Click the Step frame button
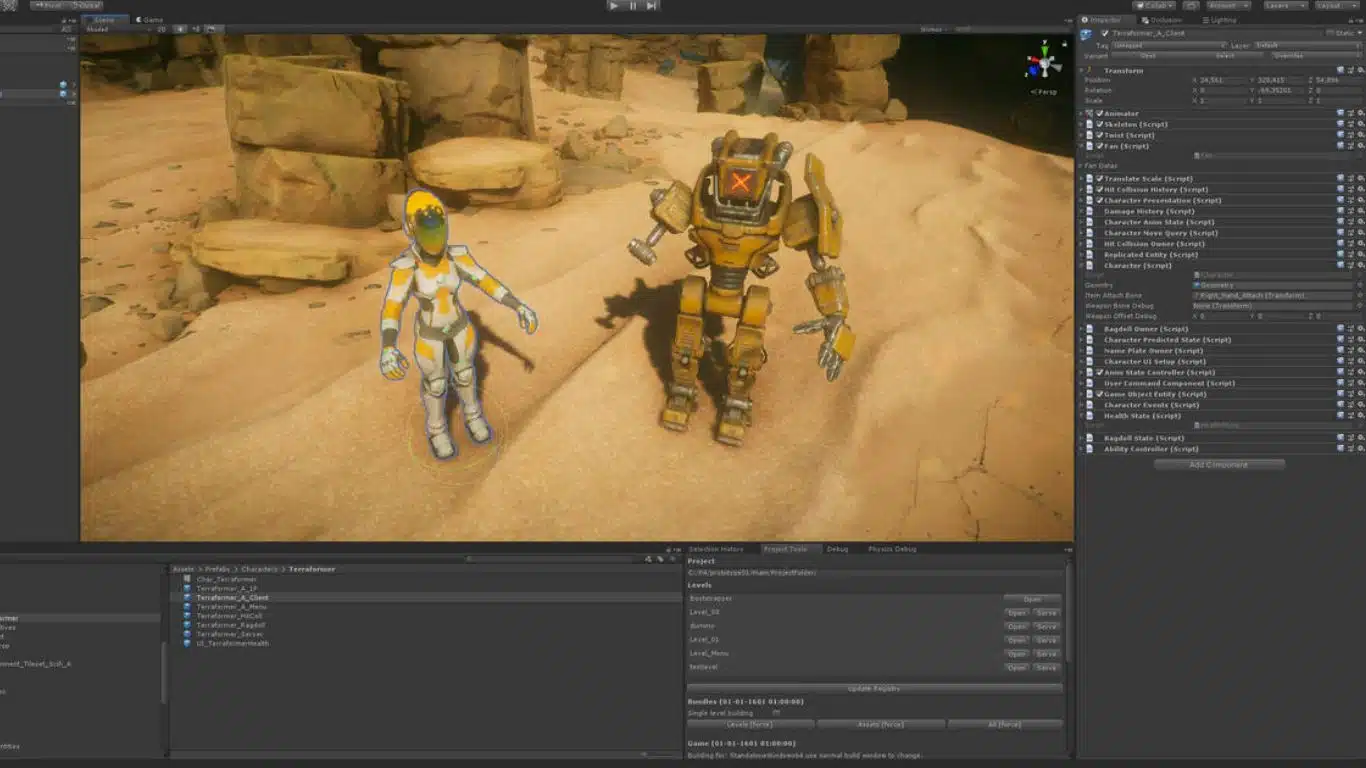The height and width of the screenshot is (768, 1366). [x=651, y=6]
